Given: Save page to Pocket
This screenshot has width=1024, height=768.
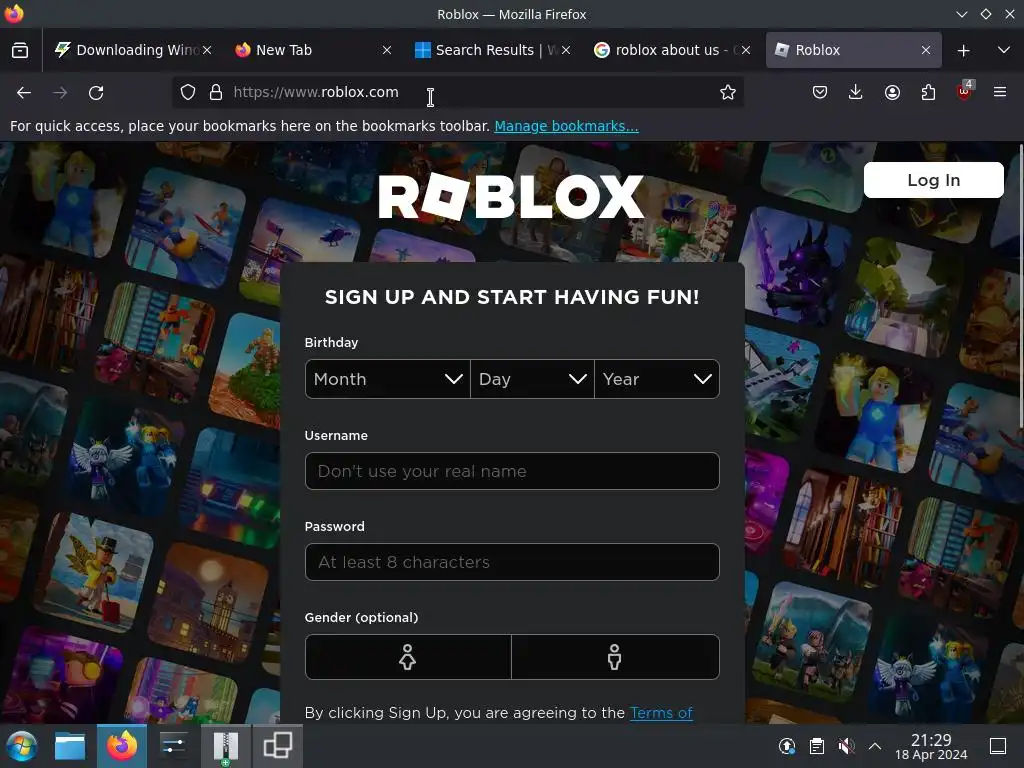Looking at the screenshot, I should pyautogui.click(x=820, y=92).
